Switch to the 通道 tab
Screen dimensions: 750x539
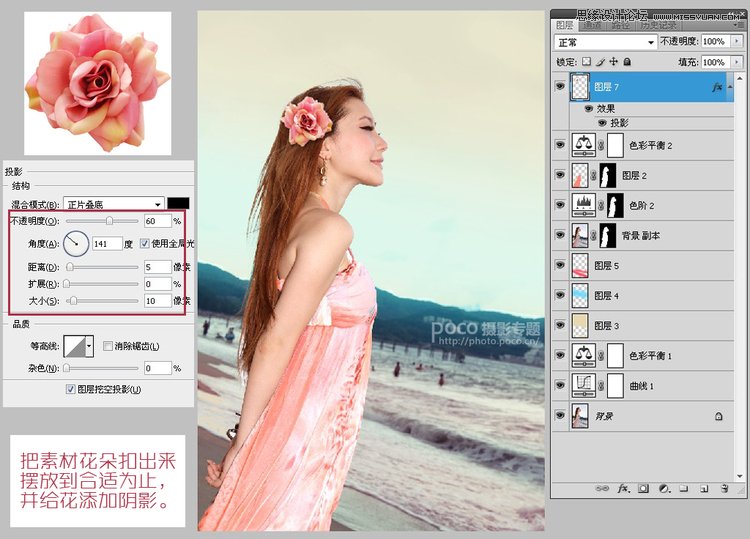pos(592,25)
